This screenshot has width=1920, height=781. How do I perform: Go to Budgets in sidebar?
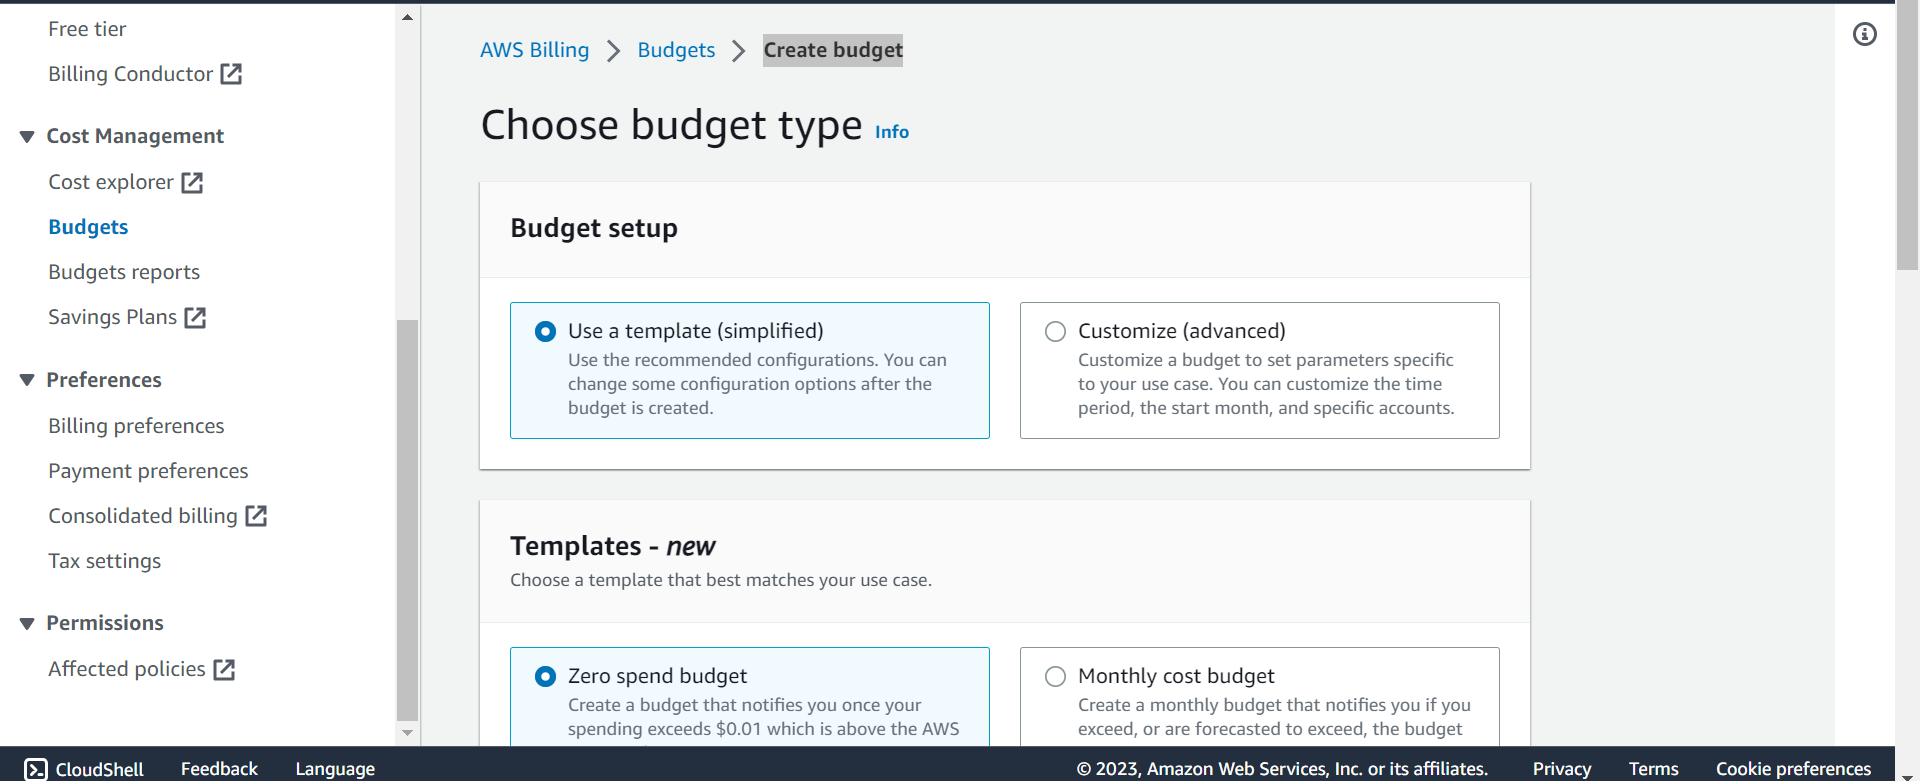coord(88,227)
